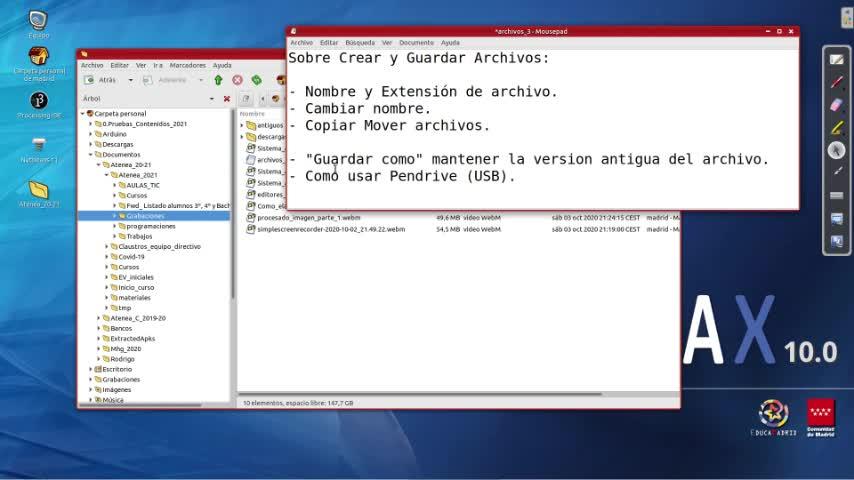Open the Árbol side panel dropdown
The height and width of the screenshot is (480, 854).
(211, 99)
